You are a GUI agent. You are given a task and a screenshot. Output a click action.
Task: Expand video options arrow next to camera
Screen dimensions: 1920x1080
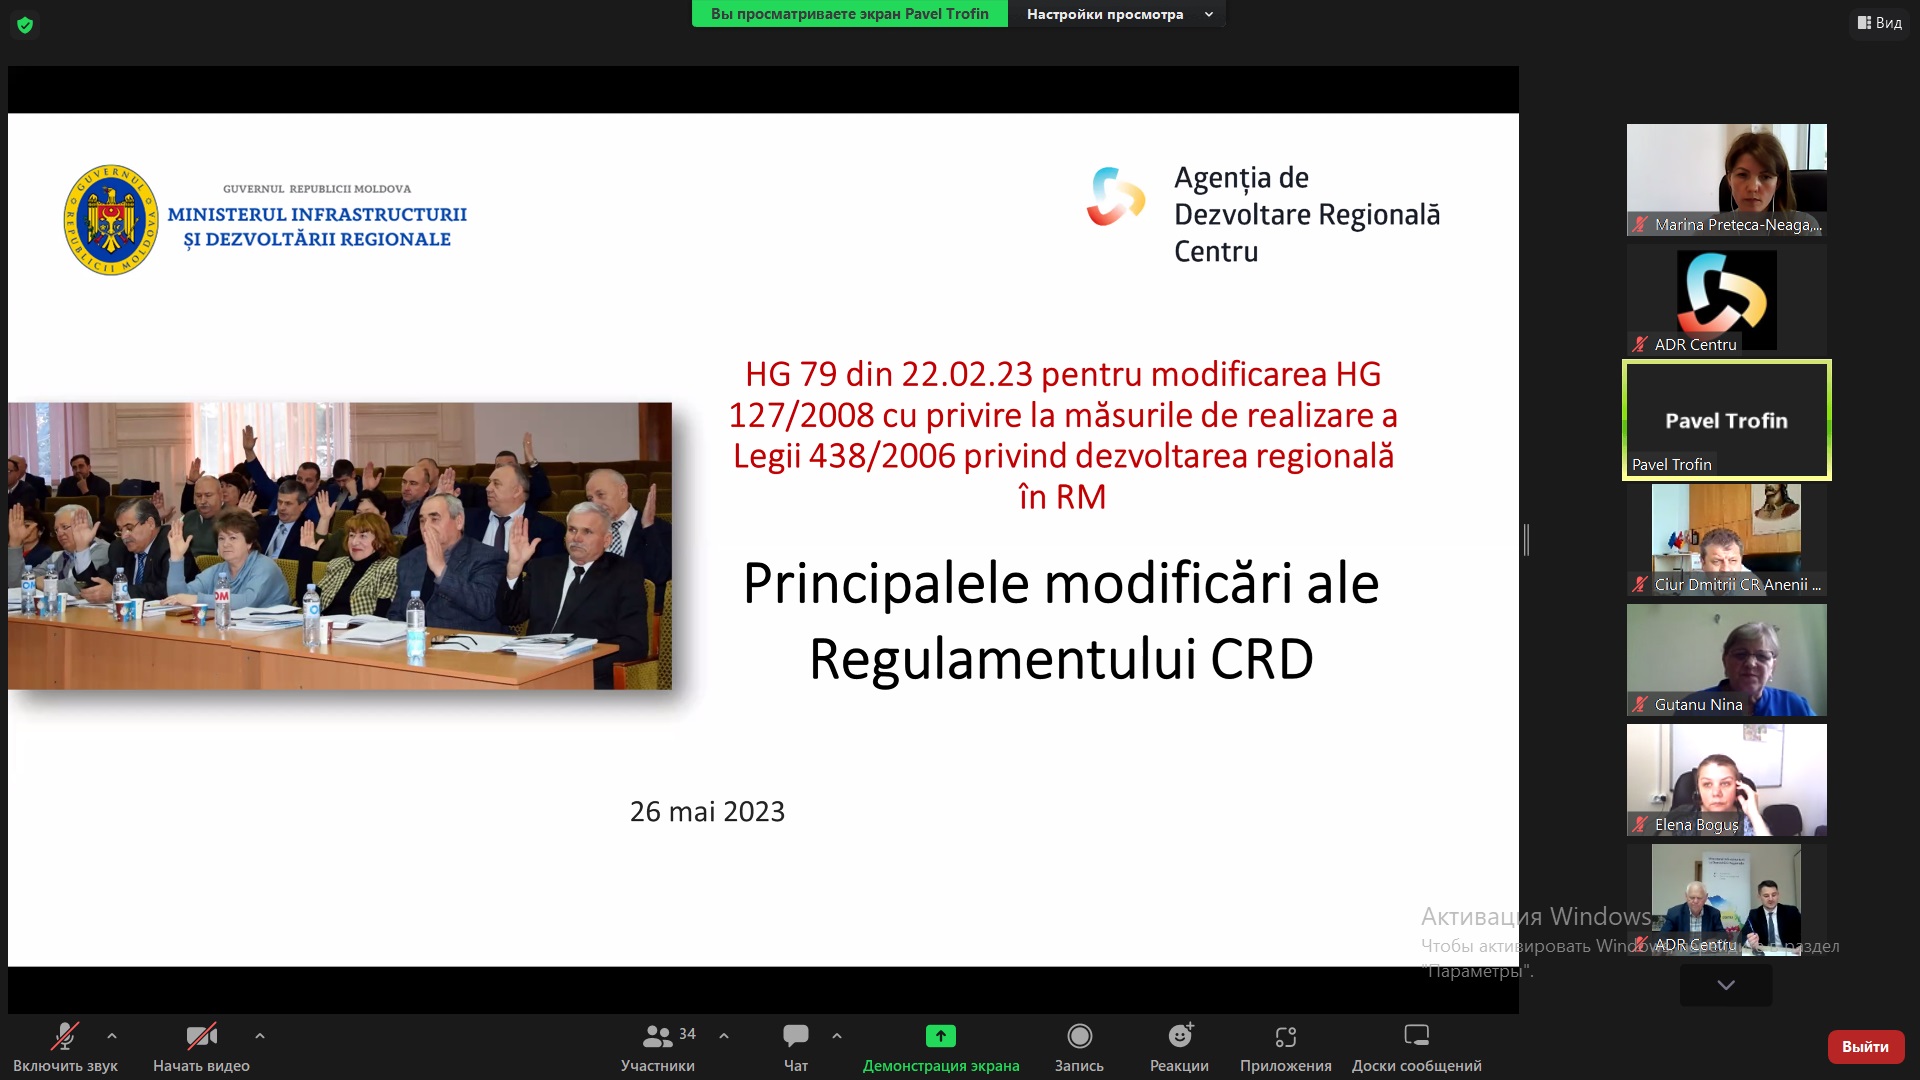click(x=260, y=1036)
